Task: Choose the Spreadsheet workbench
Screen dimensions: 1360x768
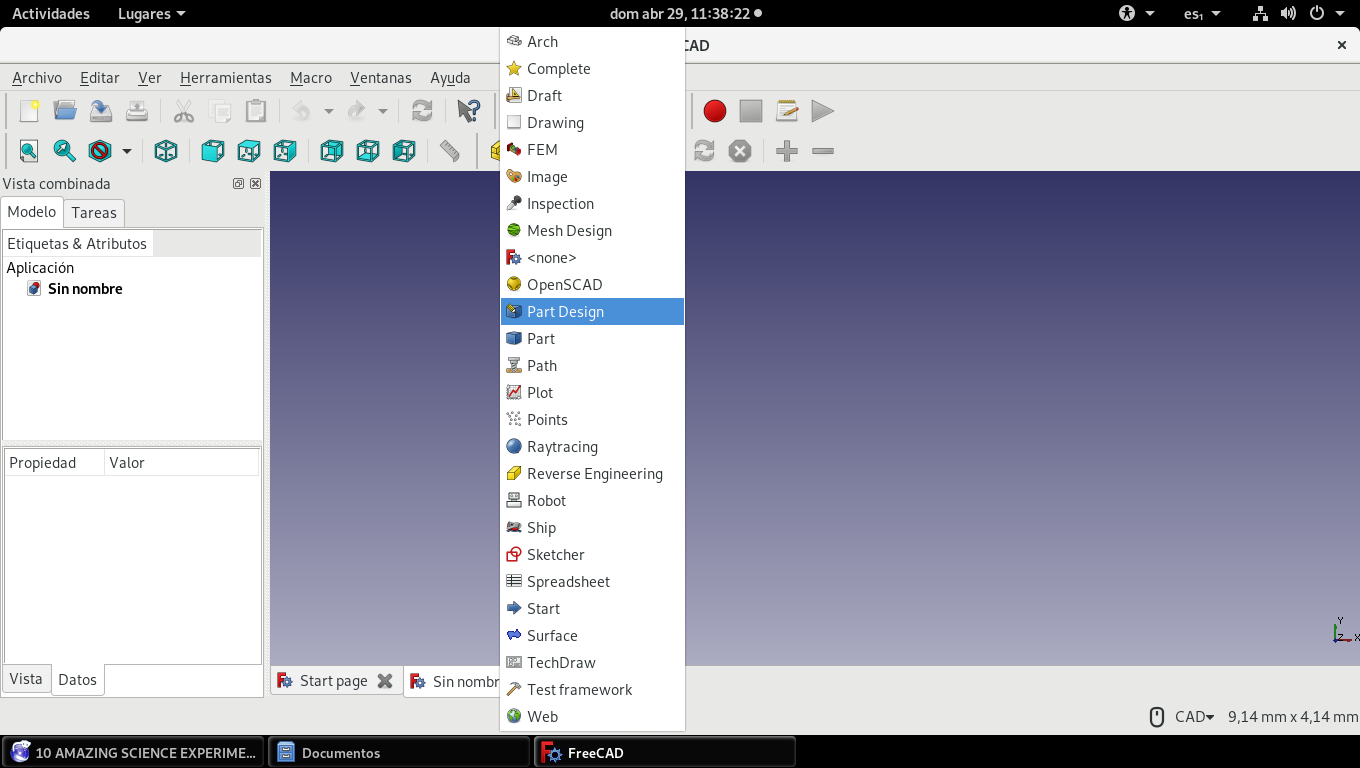Action: pos(592,581)
